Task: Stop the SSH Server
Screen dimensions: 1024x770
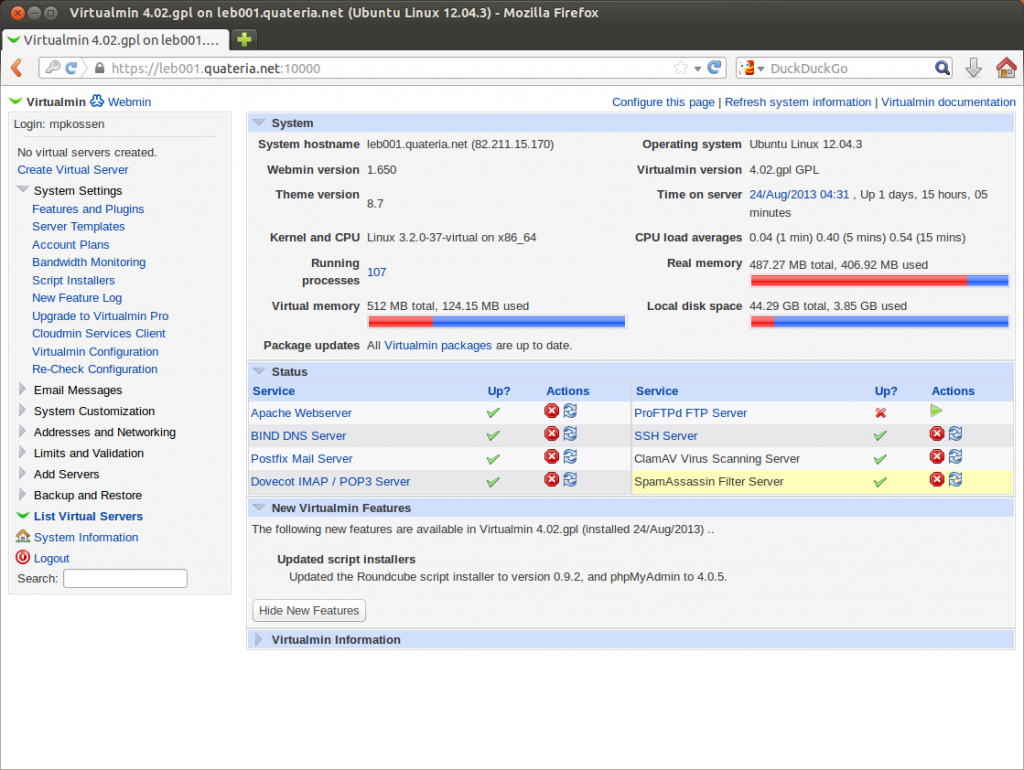Action: (936, 433)
